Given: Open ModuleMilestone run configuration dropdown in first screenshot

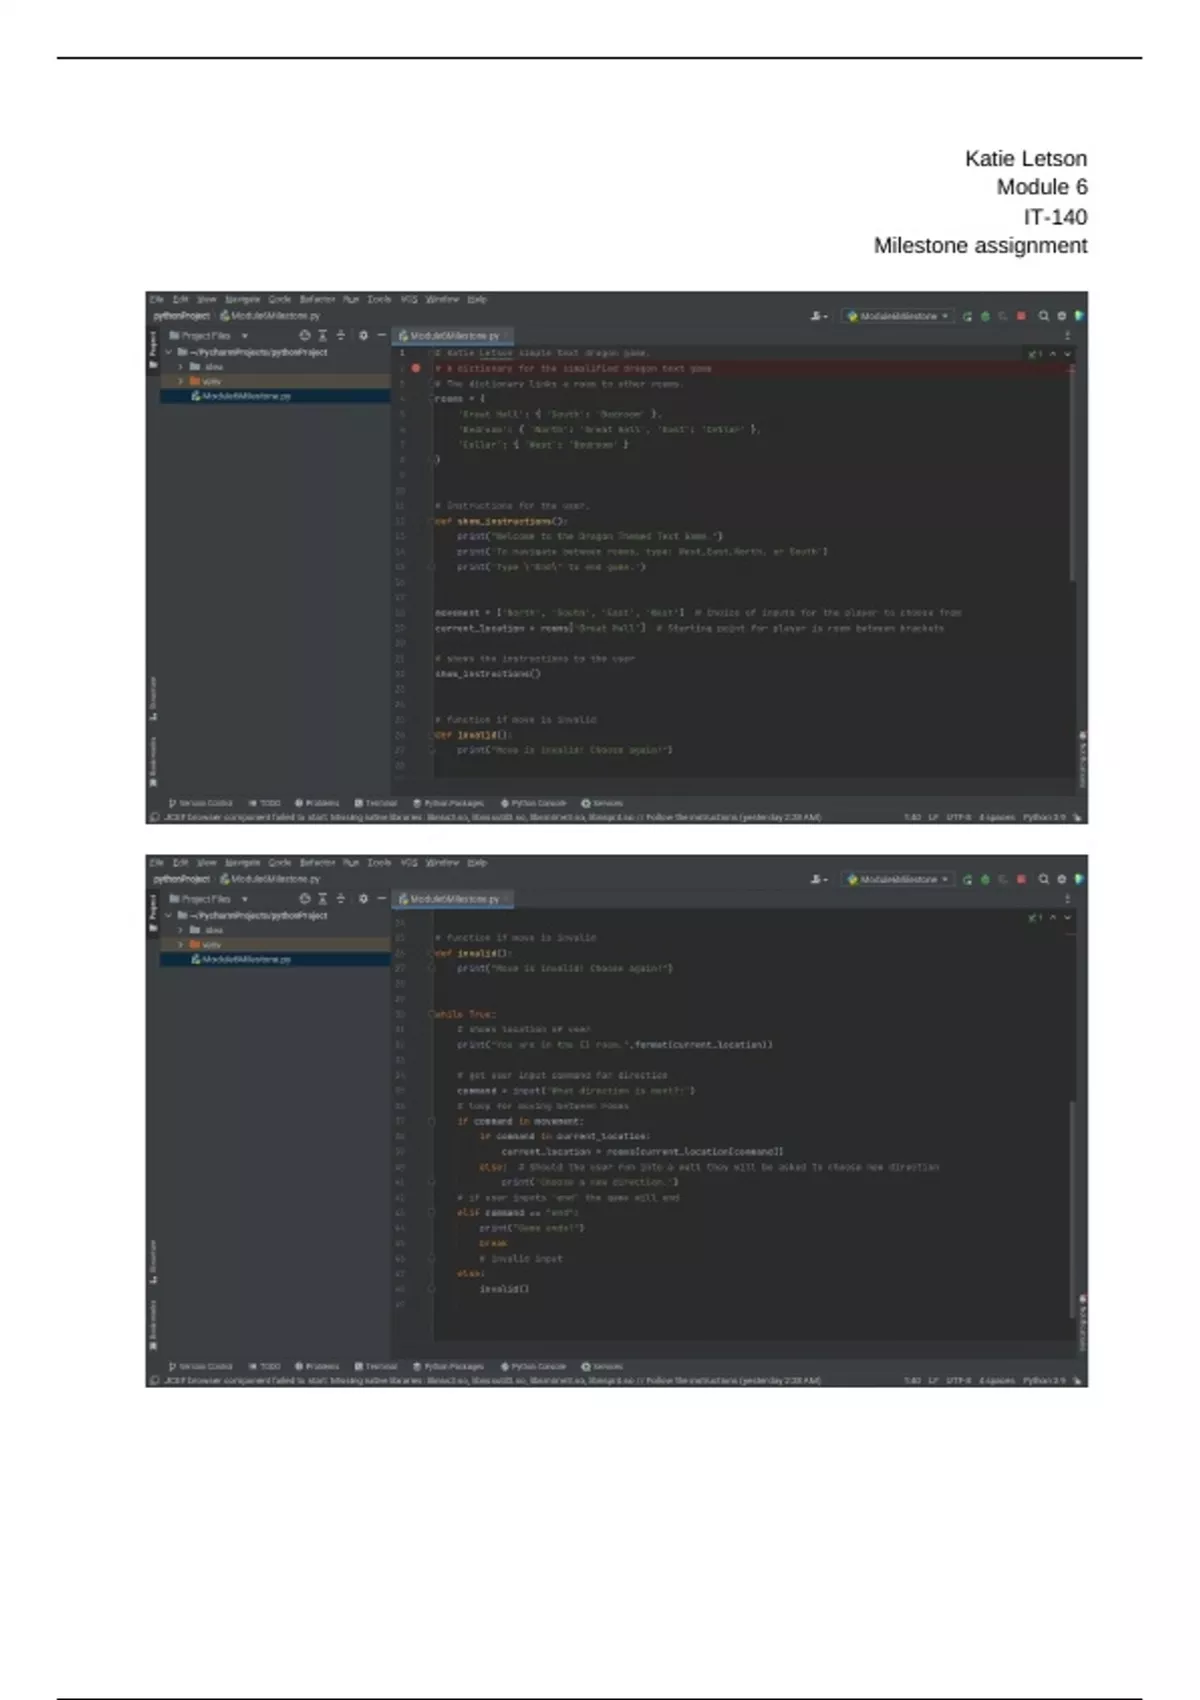Looking at the screenshot, I should coord(897,316).
